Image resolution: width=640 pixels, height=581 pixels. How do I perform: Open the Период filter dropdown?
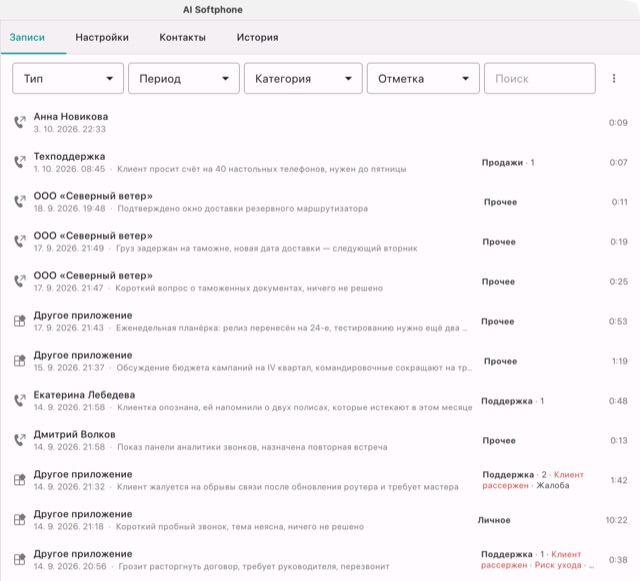tap(184, 78)
